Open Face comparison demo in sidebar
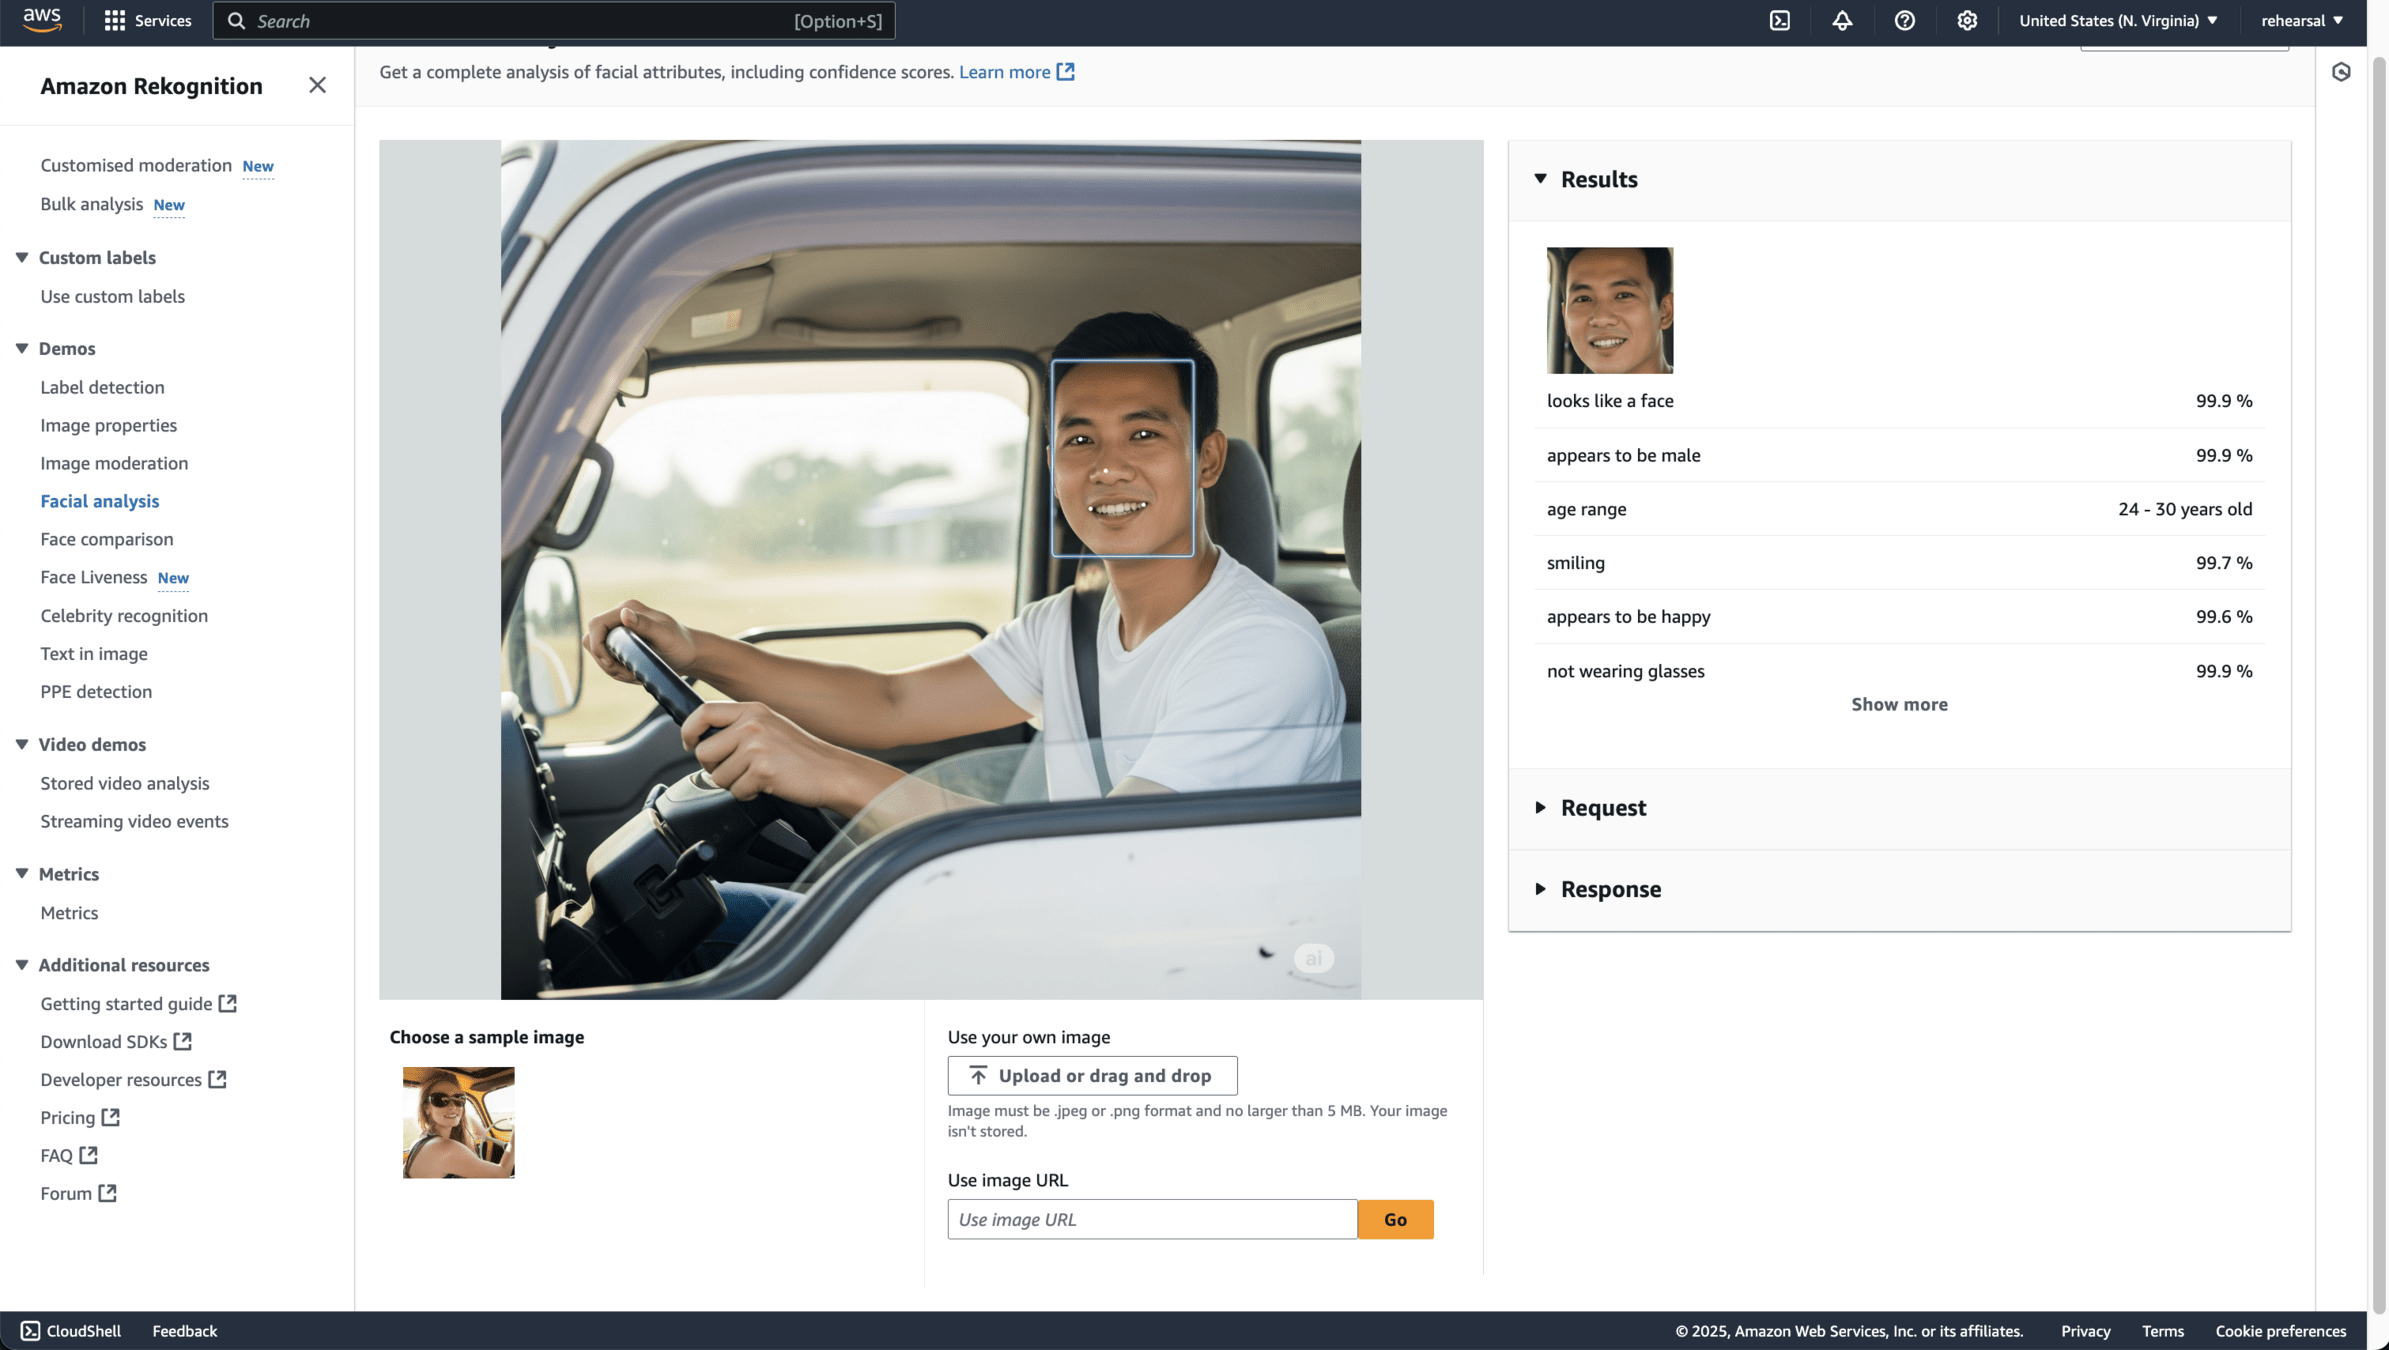The height and width of the screenshot is (1350, 2389). coord(107,539)
